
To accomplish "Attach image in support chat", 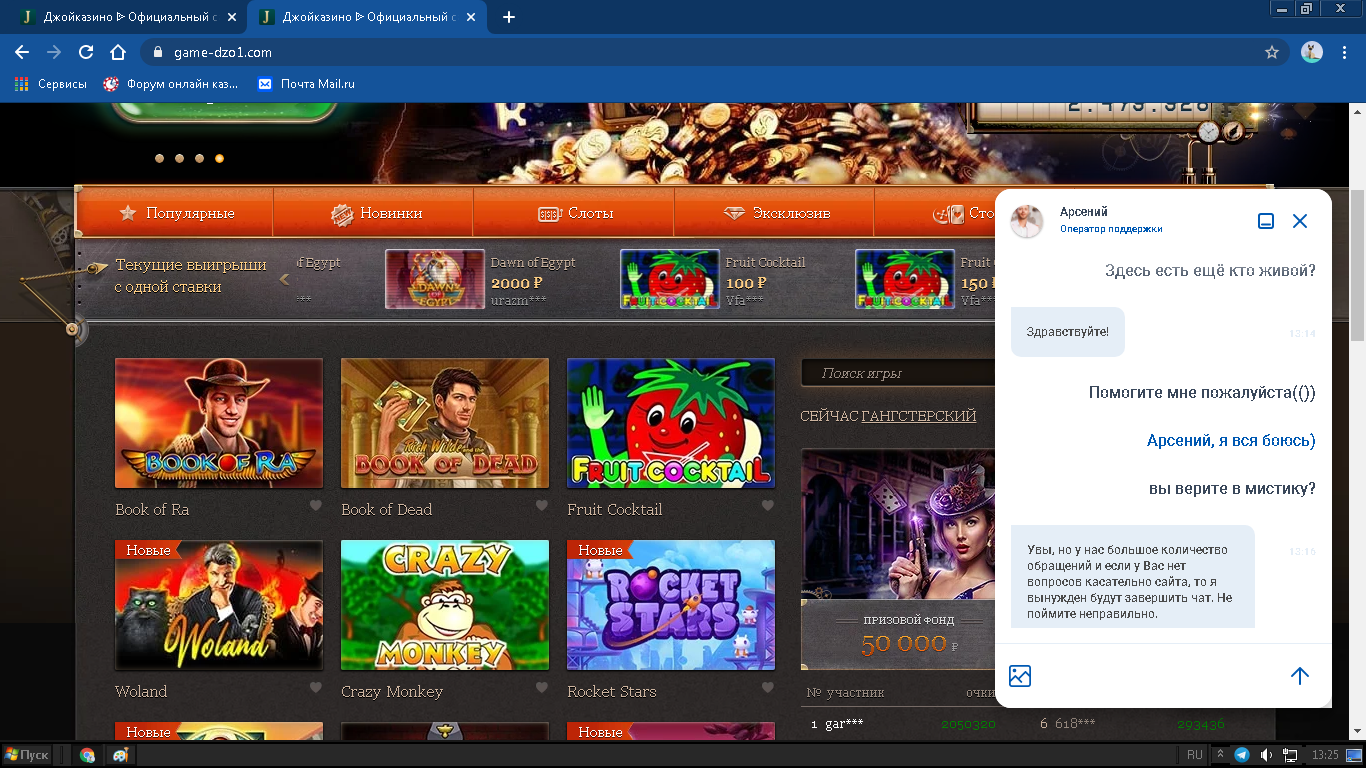I will pyautogui.click(x=1020, y=676).
